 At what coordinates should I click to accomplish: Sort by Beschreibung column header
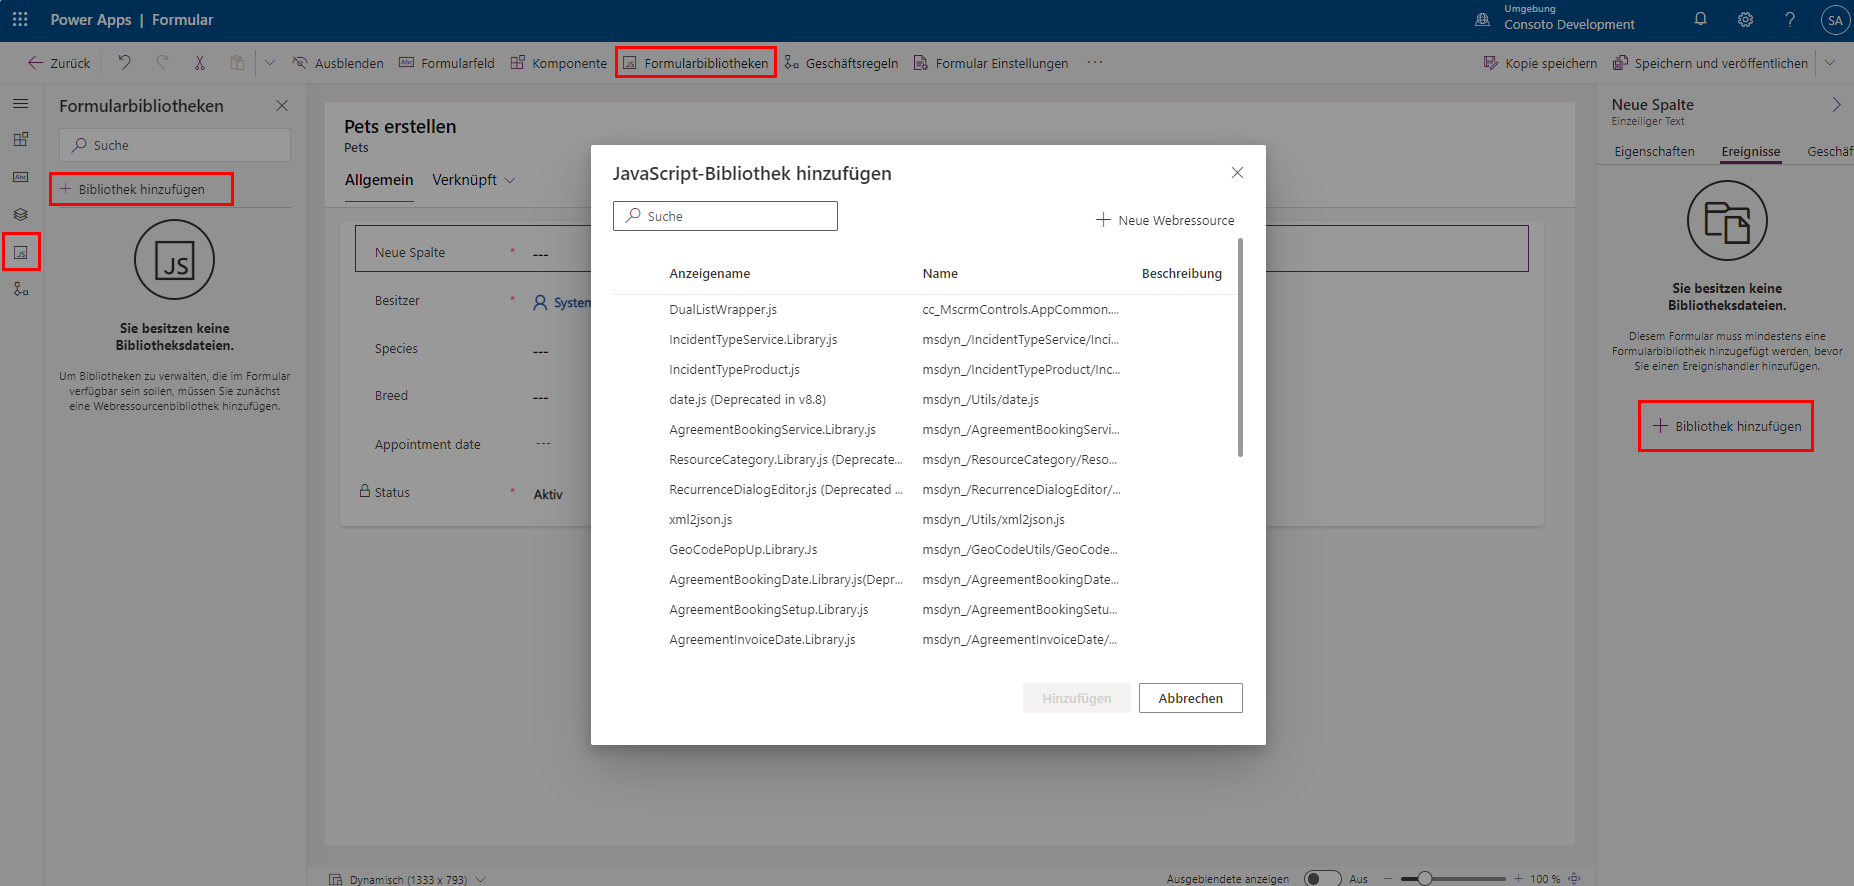coord(1181,273)
